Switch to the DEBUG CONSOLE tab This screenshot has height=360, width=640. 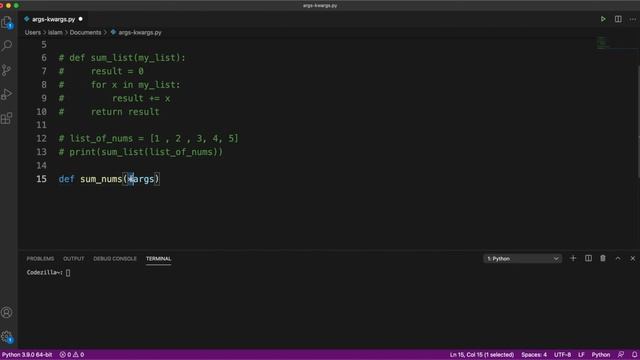(115, 259)
